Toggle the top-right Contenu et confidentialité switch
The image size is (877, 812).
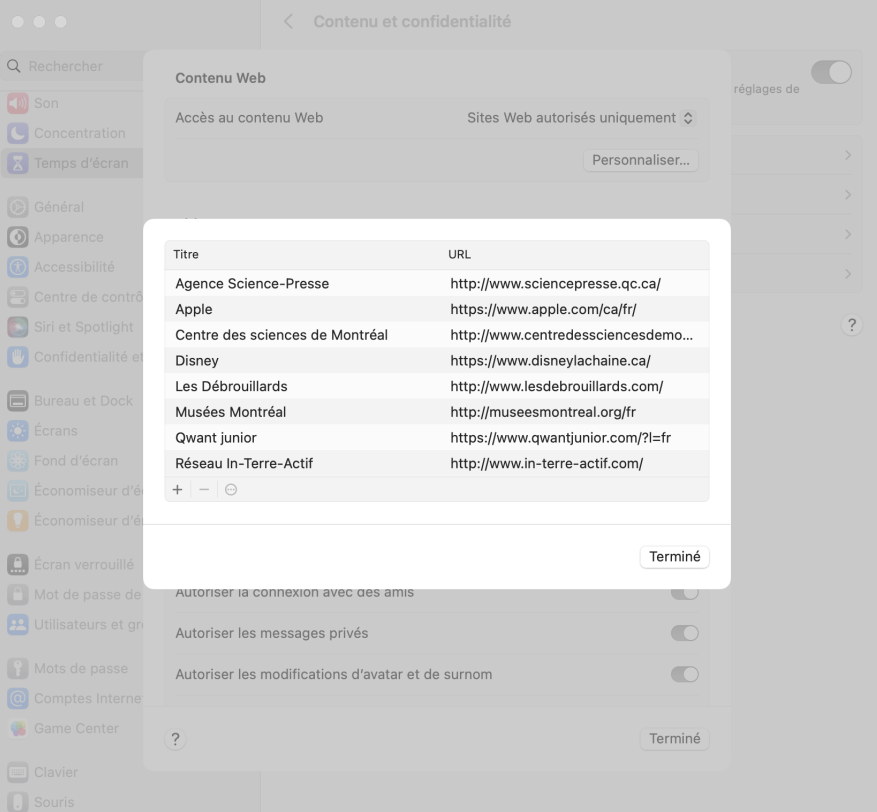(x=831, y=73)
